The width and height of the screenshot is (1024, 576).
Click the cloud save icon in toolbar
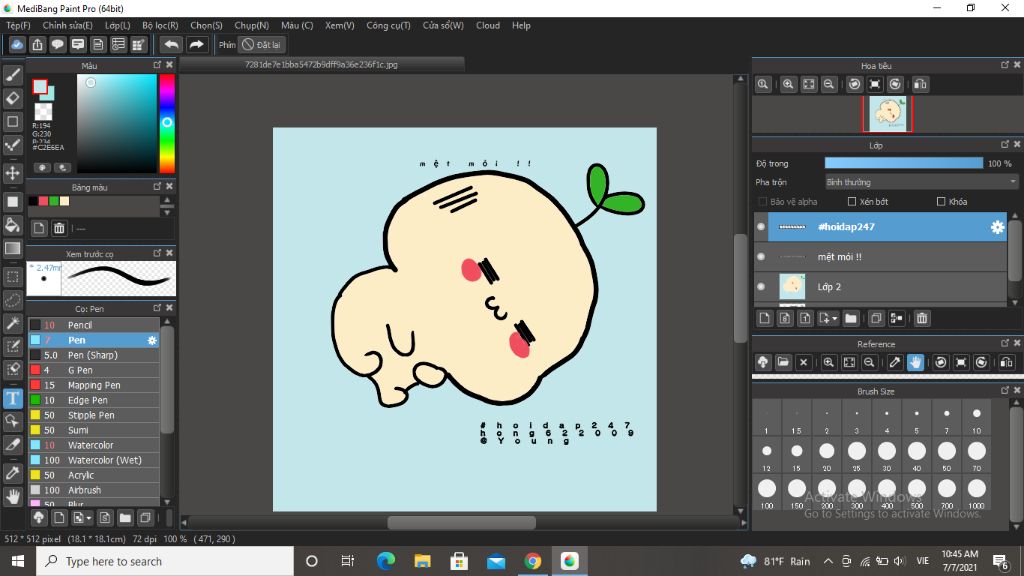tap(17, 44)
